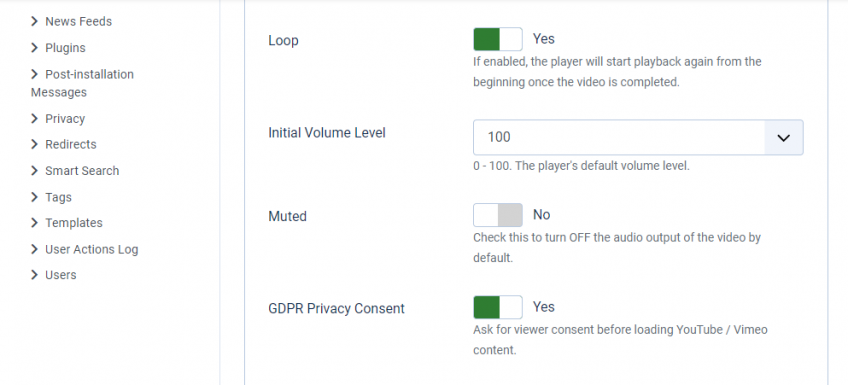Open Templates in sidebar

(x=74, y=223)
